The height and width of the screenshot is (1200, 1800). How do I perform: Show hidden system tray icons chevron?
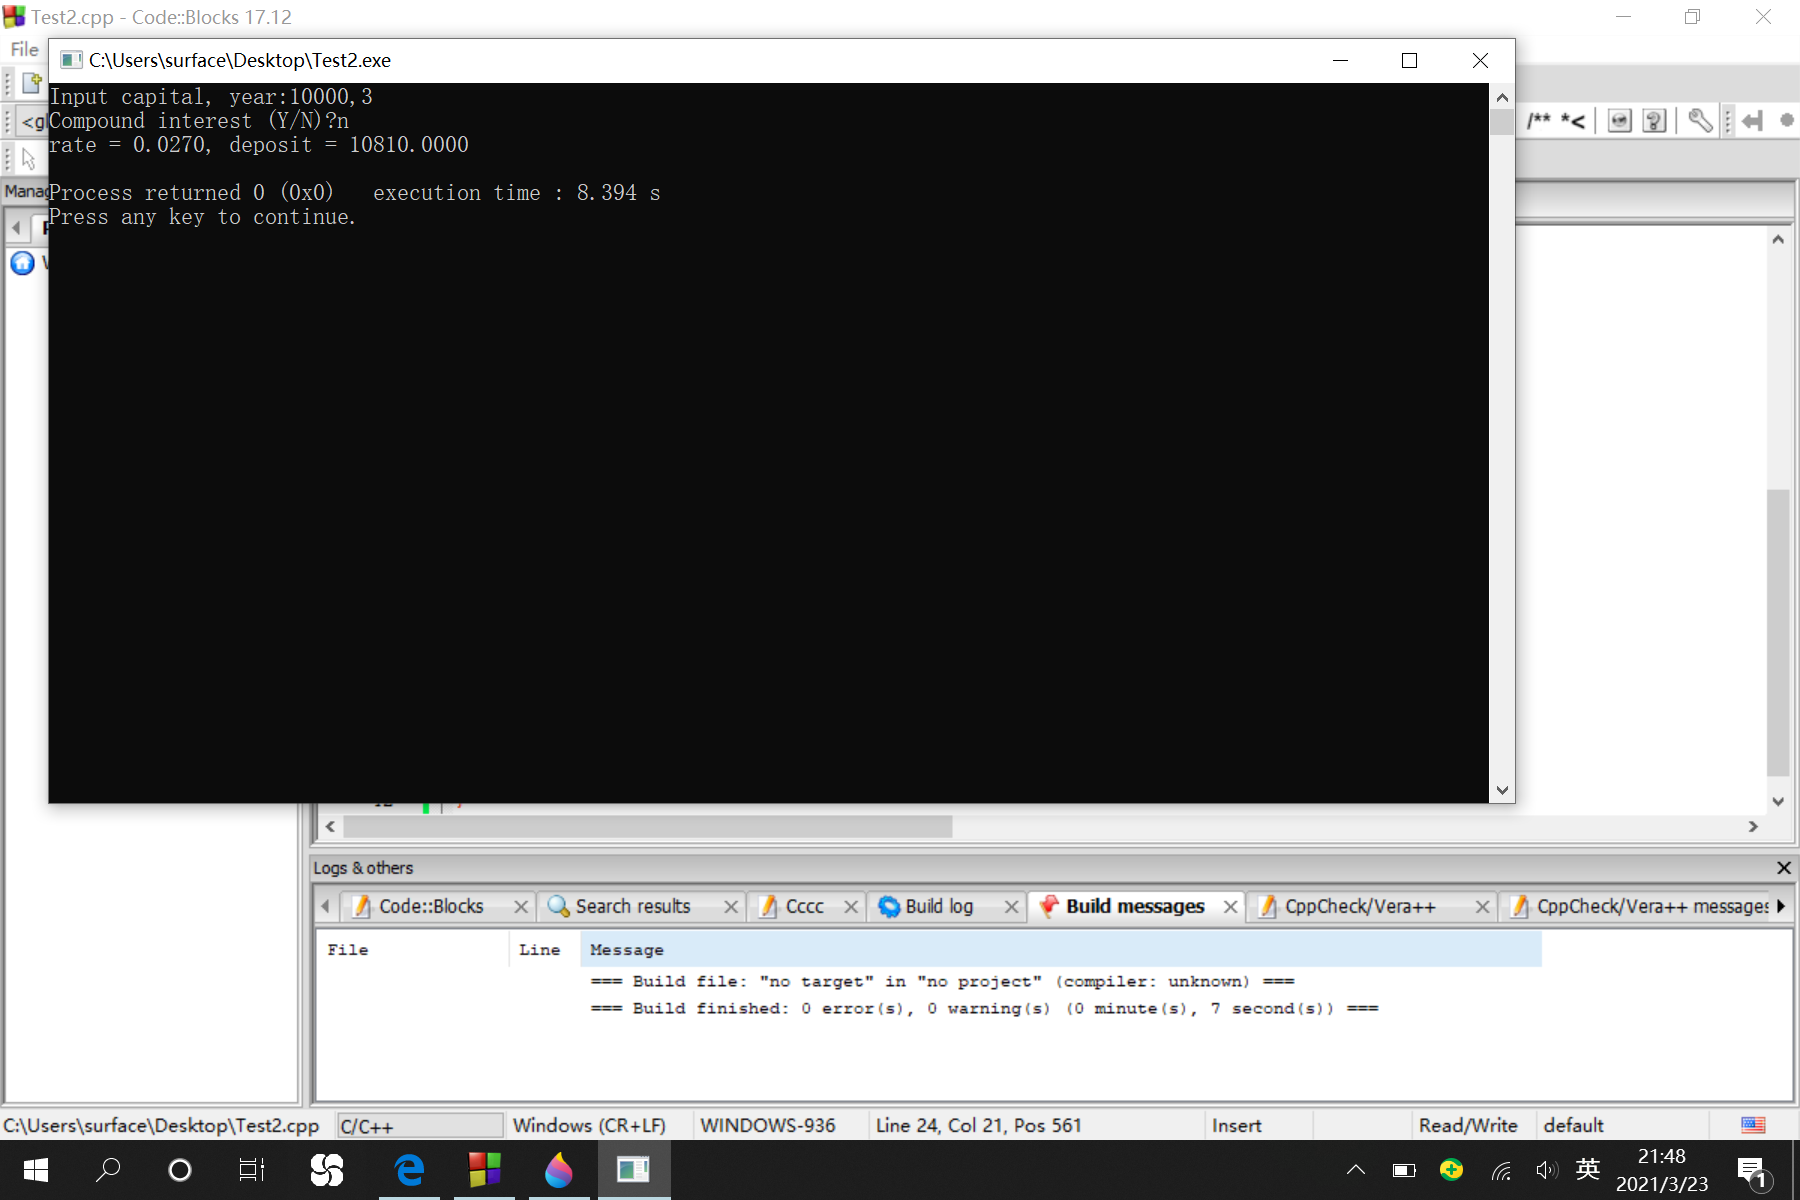click(x=1356, y=1170)
